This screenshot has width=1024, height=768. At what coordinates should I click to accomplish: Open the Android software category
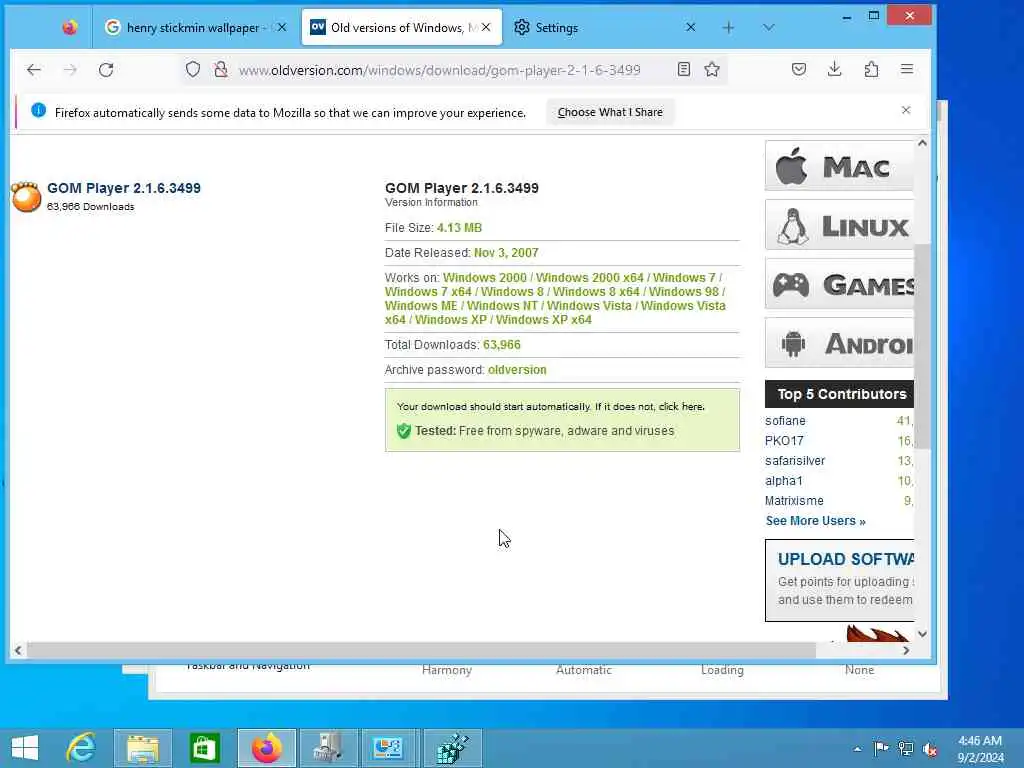point(839,343)
